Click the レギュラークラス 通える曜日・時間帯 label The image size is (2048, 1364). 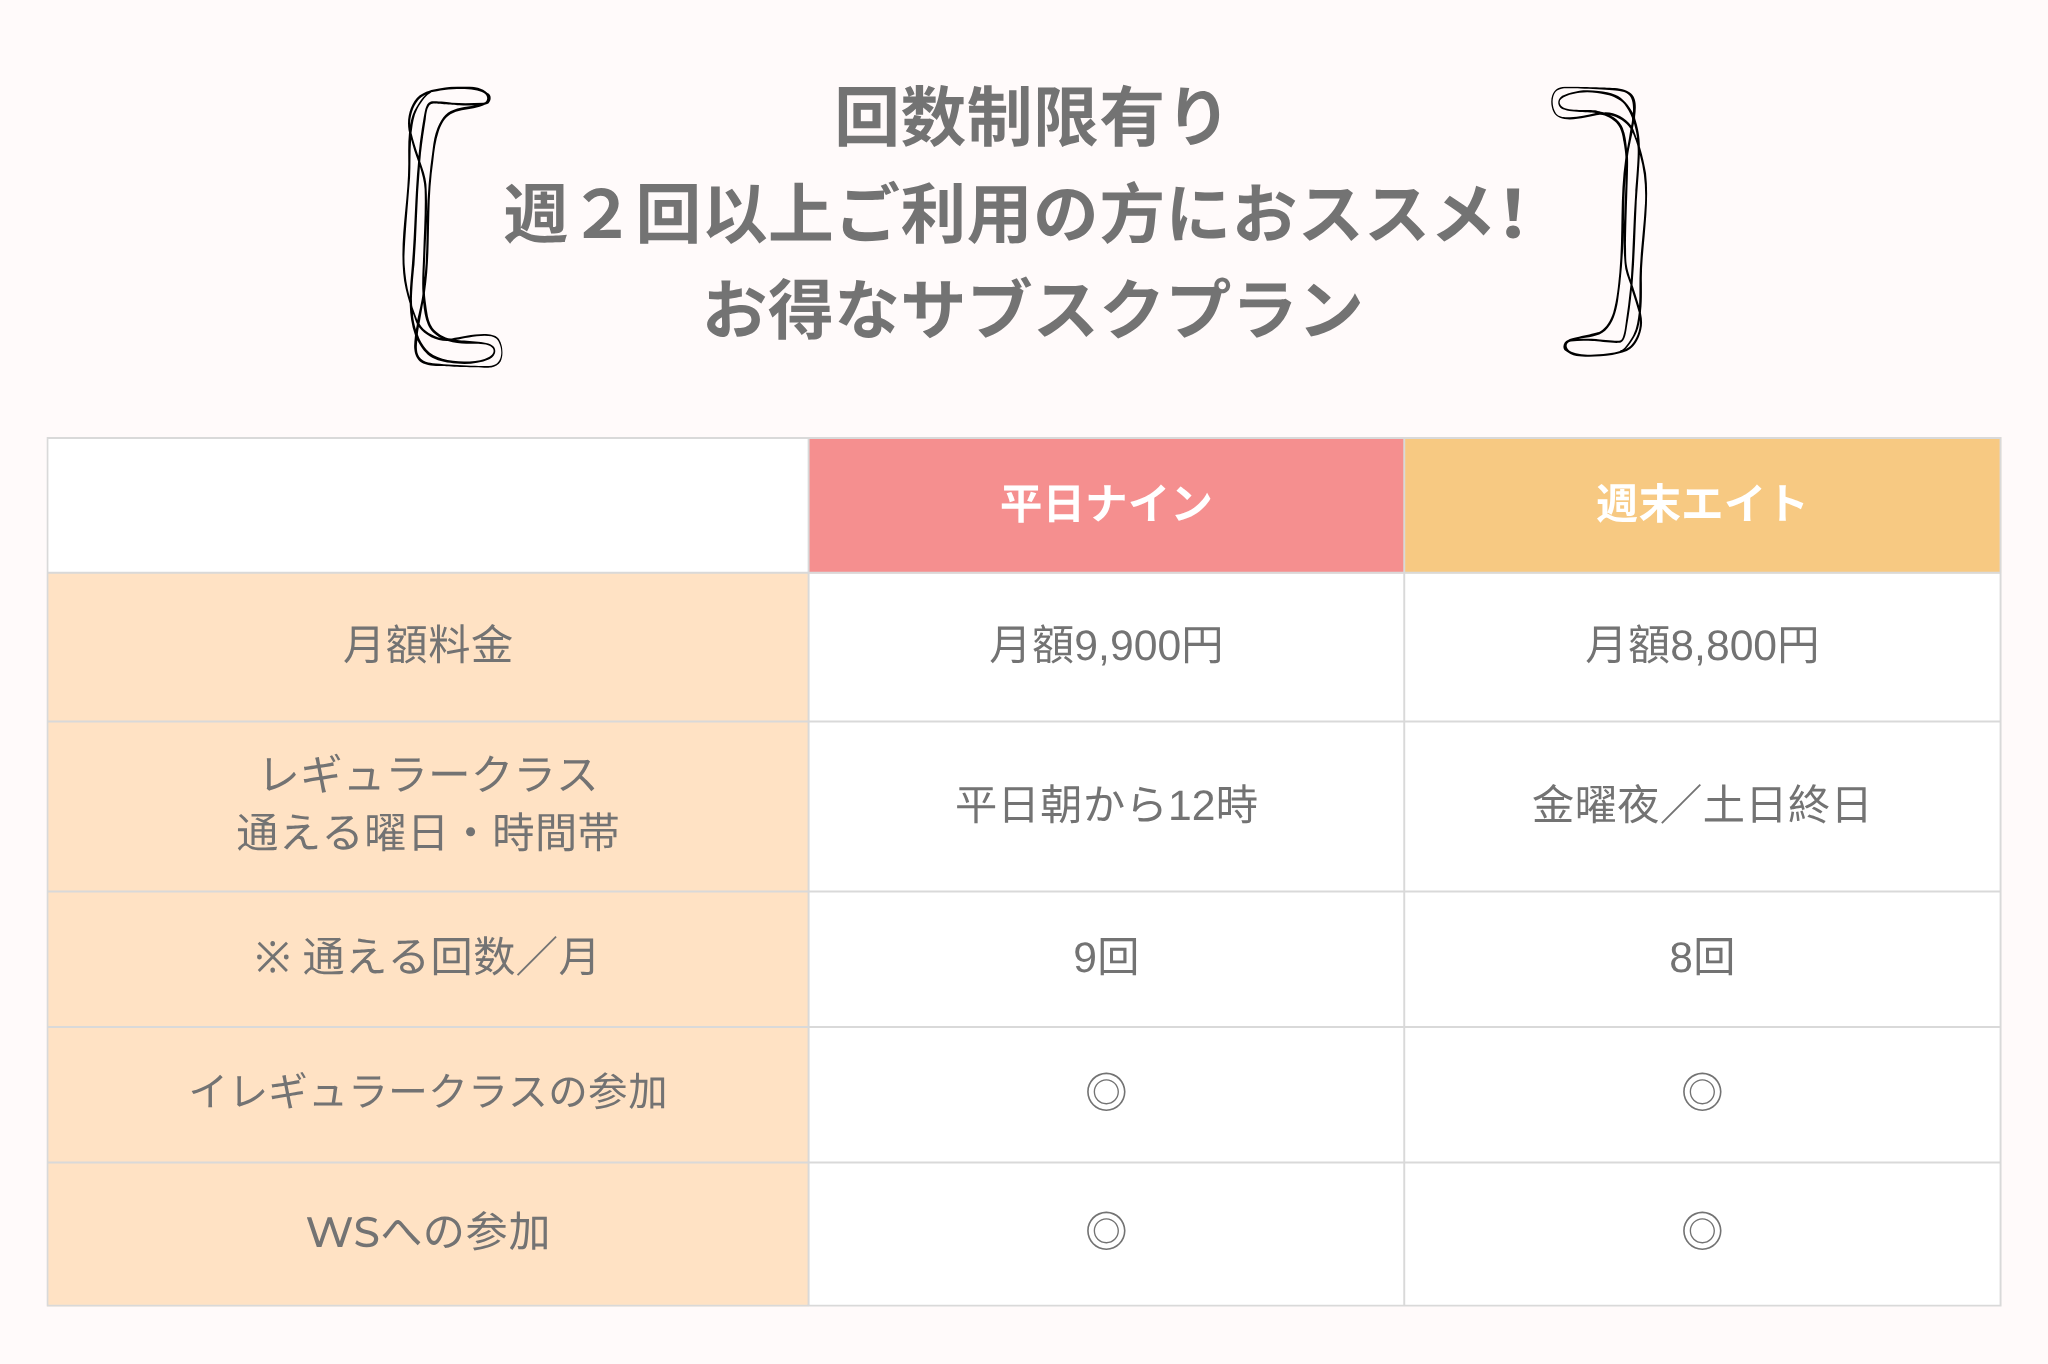click(428, 806)
